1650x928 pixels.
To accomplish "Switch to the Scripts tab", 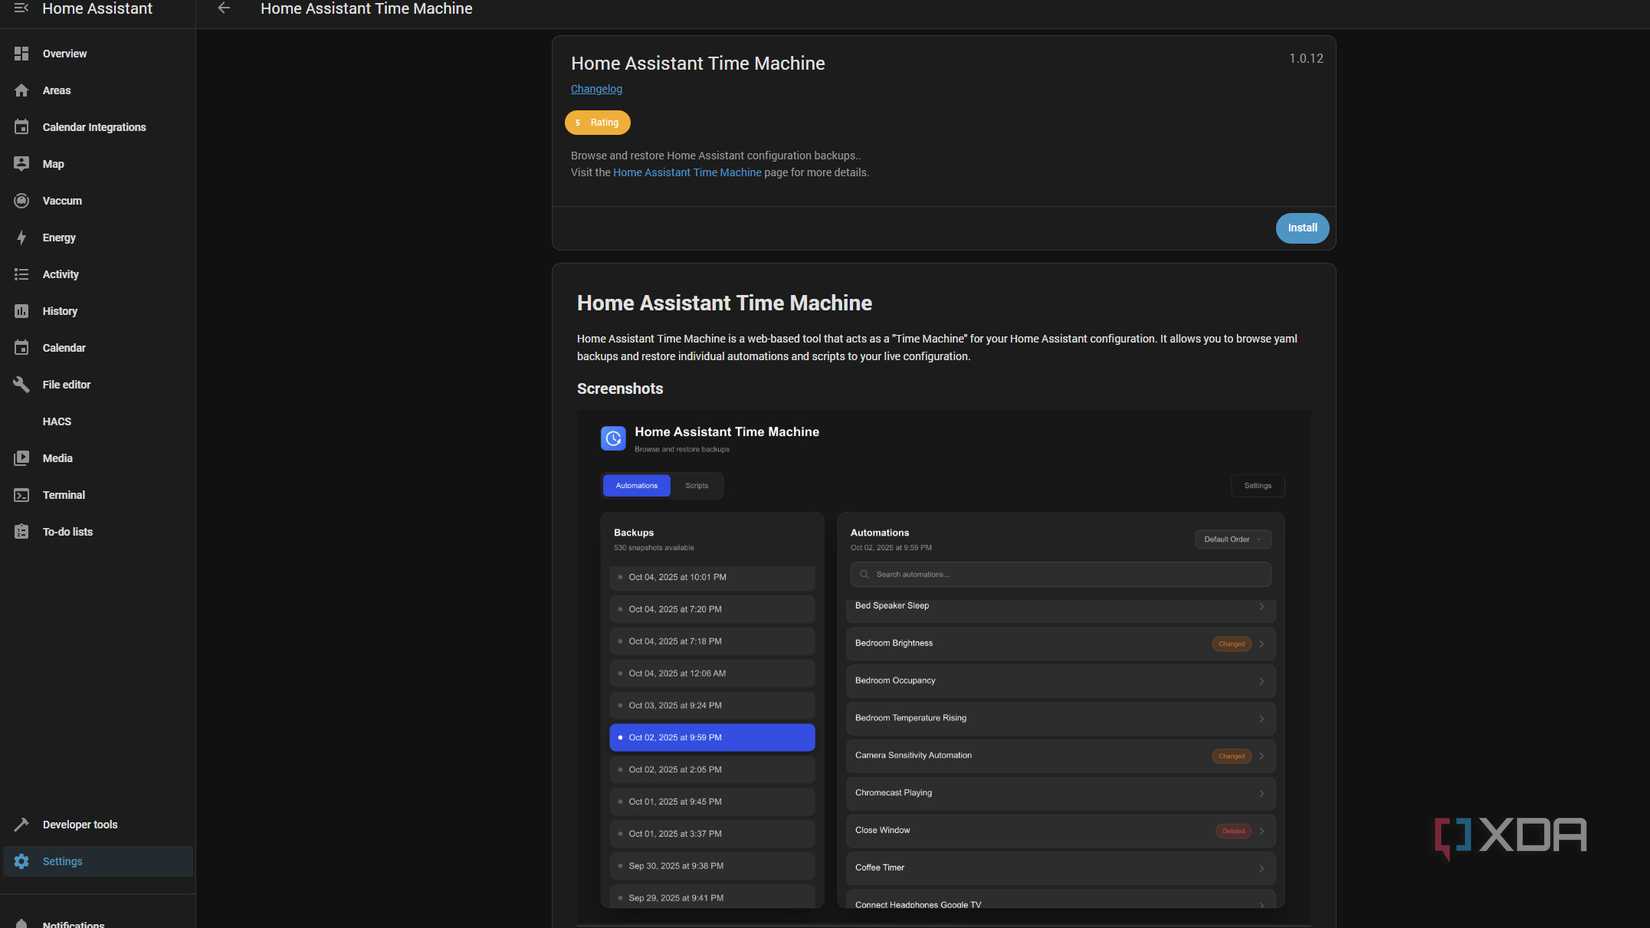I will point(696,485).
